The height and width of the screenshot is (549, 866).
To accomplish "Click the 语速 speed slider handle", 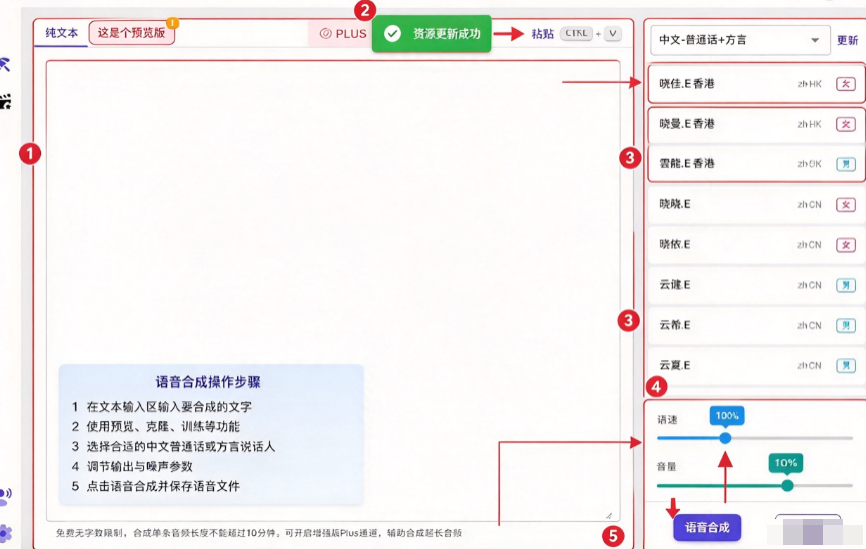I will click(725, 438).
